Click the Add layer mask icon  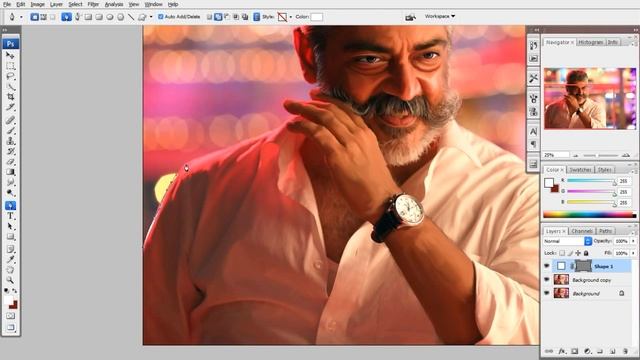(575, 351)
